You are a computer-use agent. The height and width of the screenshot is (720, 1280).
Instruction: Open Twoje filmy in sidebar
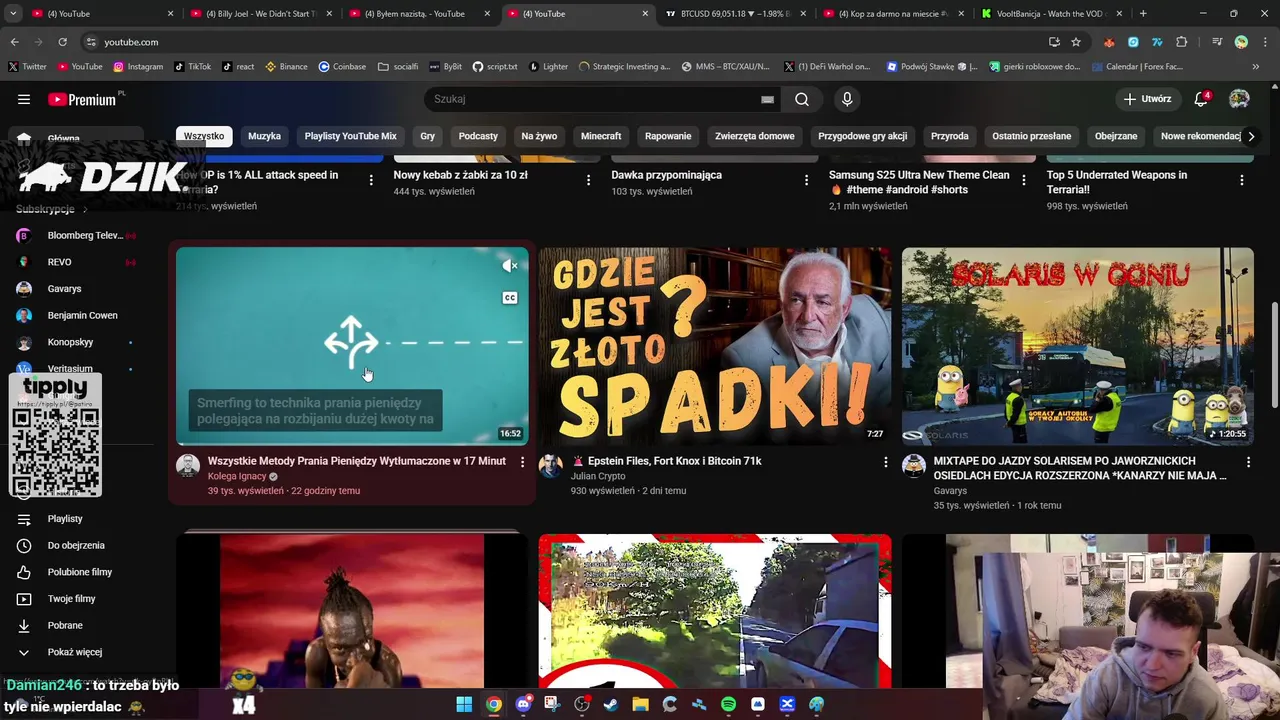coord(76,599)
